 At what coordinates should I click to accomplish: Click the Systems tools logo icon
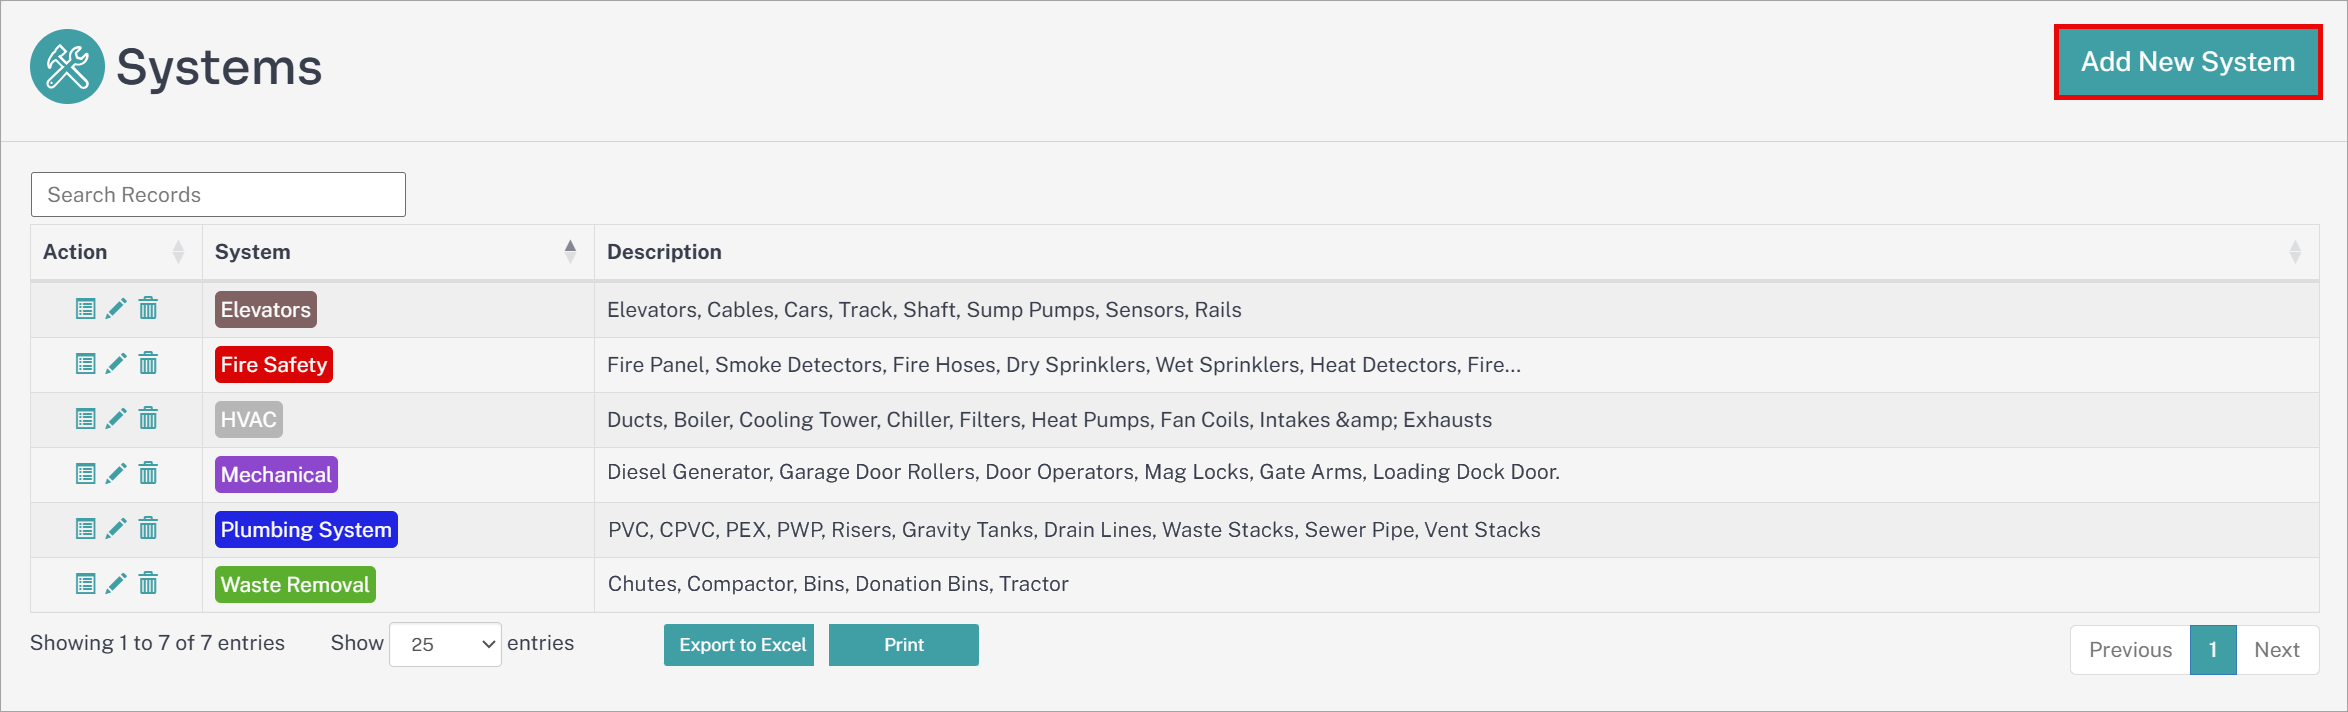click(x=67, y=66)
